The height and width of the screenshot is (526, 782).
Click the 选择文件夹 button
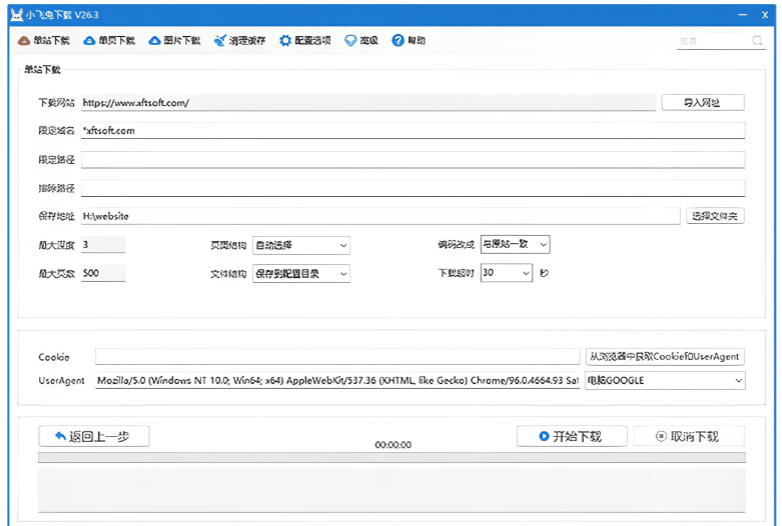click(715, 216)
